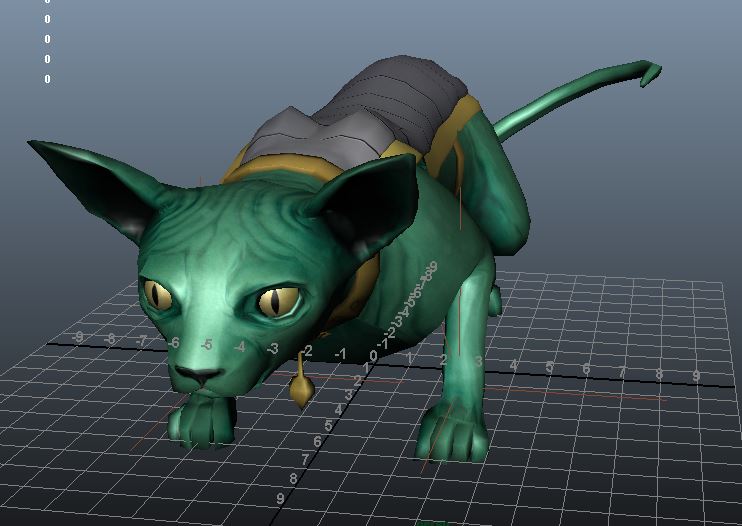Select the front paw beneath the cat's chin
The height and width of the screenshot is (526, 742).
click(205, 423)
